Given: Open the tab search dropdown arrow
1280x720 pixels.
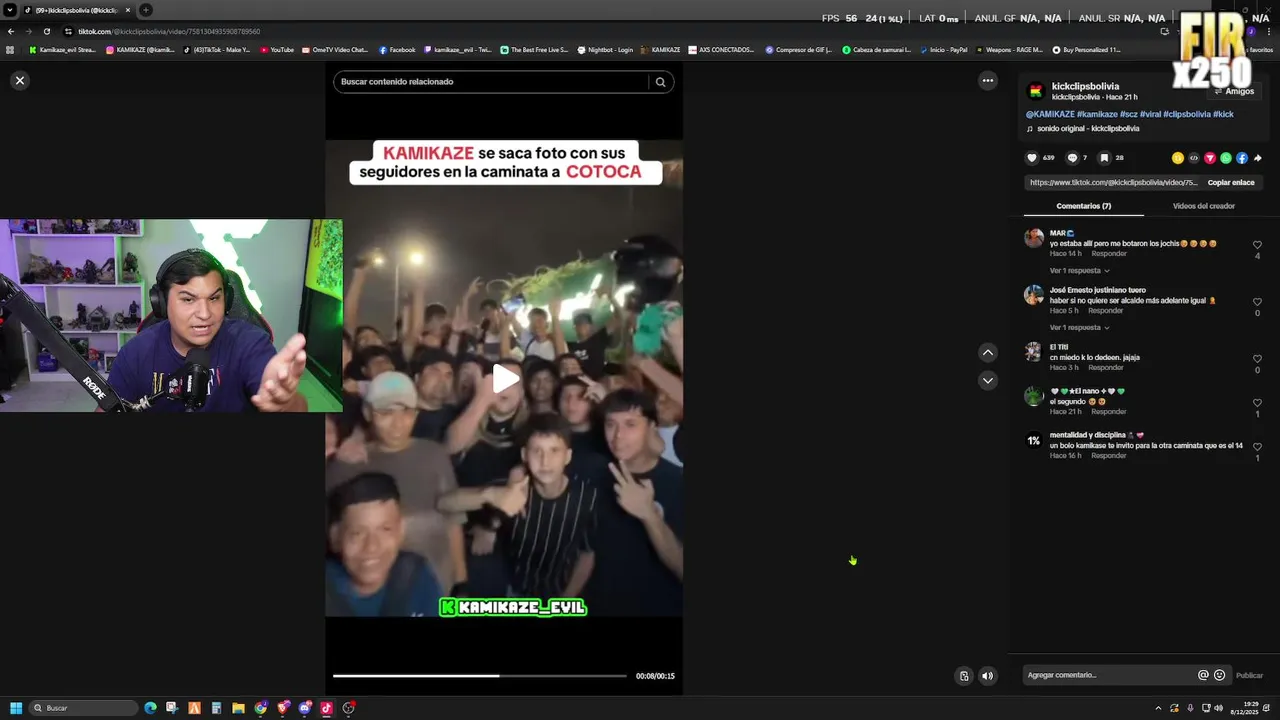Looking at the screenshot, I should click(x=9, y=10).
